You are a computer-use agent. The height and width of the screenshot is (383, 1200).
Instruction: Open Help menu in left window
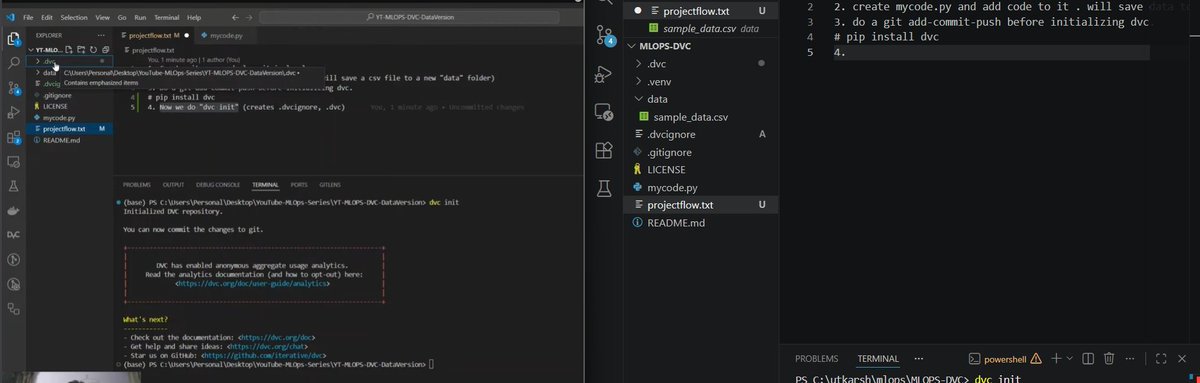193,18
